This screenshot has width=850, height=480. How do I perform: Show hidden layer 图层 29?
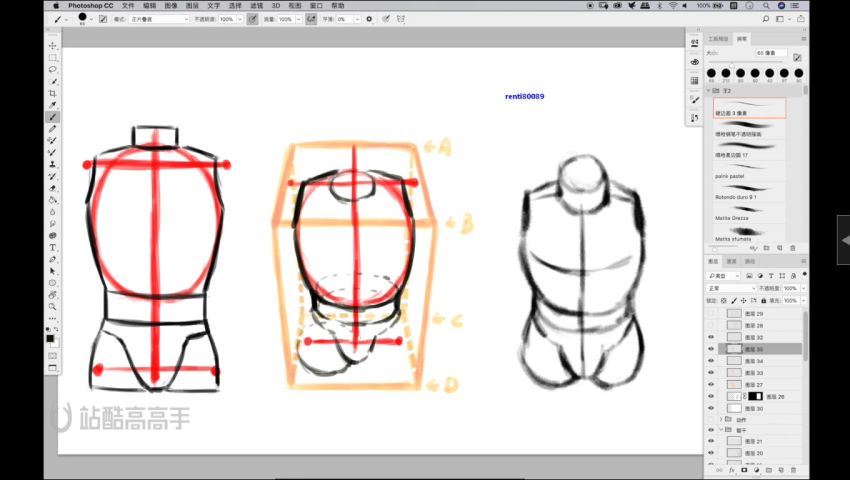711,313
